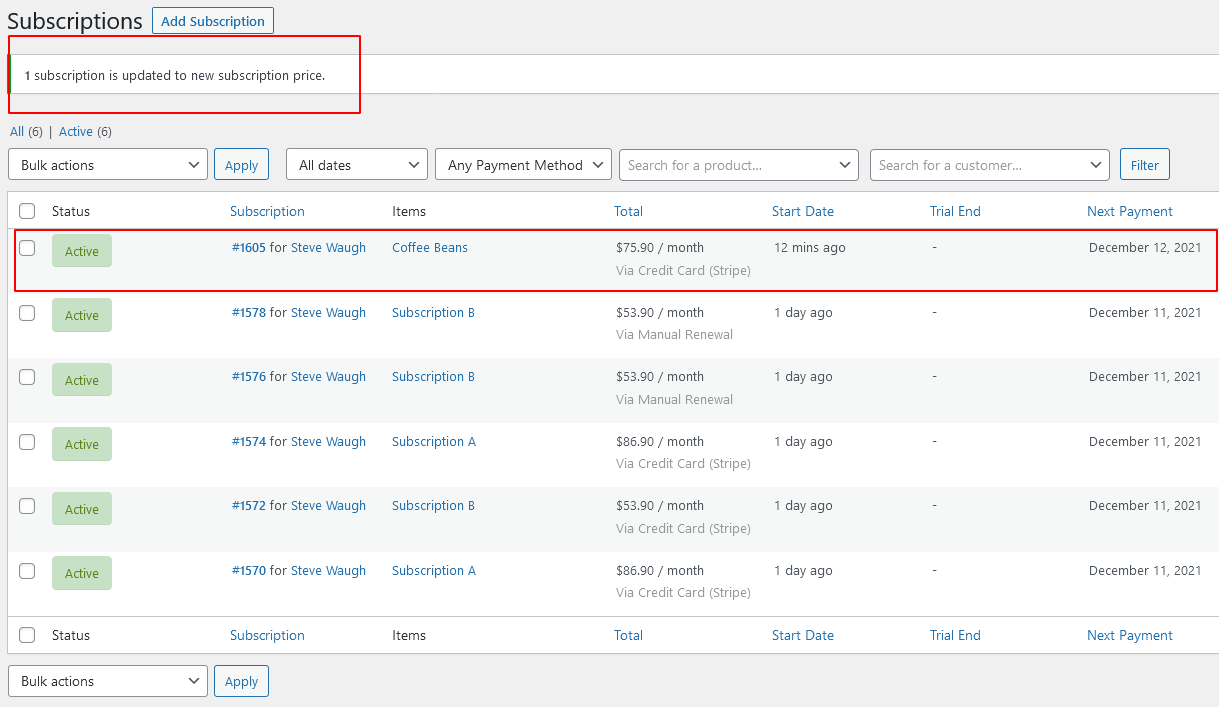The width and height of the screenshot is (1219, 707).
Task: Check the checkbox for subscription #1578
Action: 27,311
